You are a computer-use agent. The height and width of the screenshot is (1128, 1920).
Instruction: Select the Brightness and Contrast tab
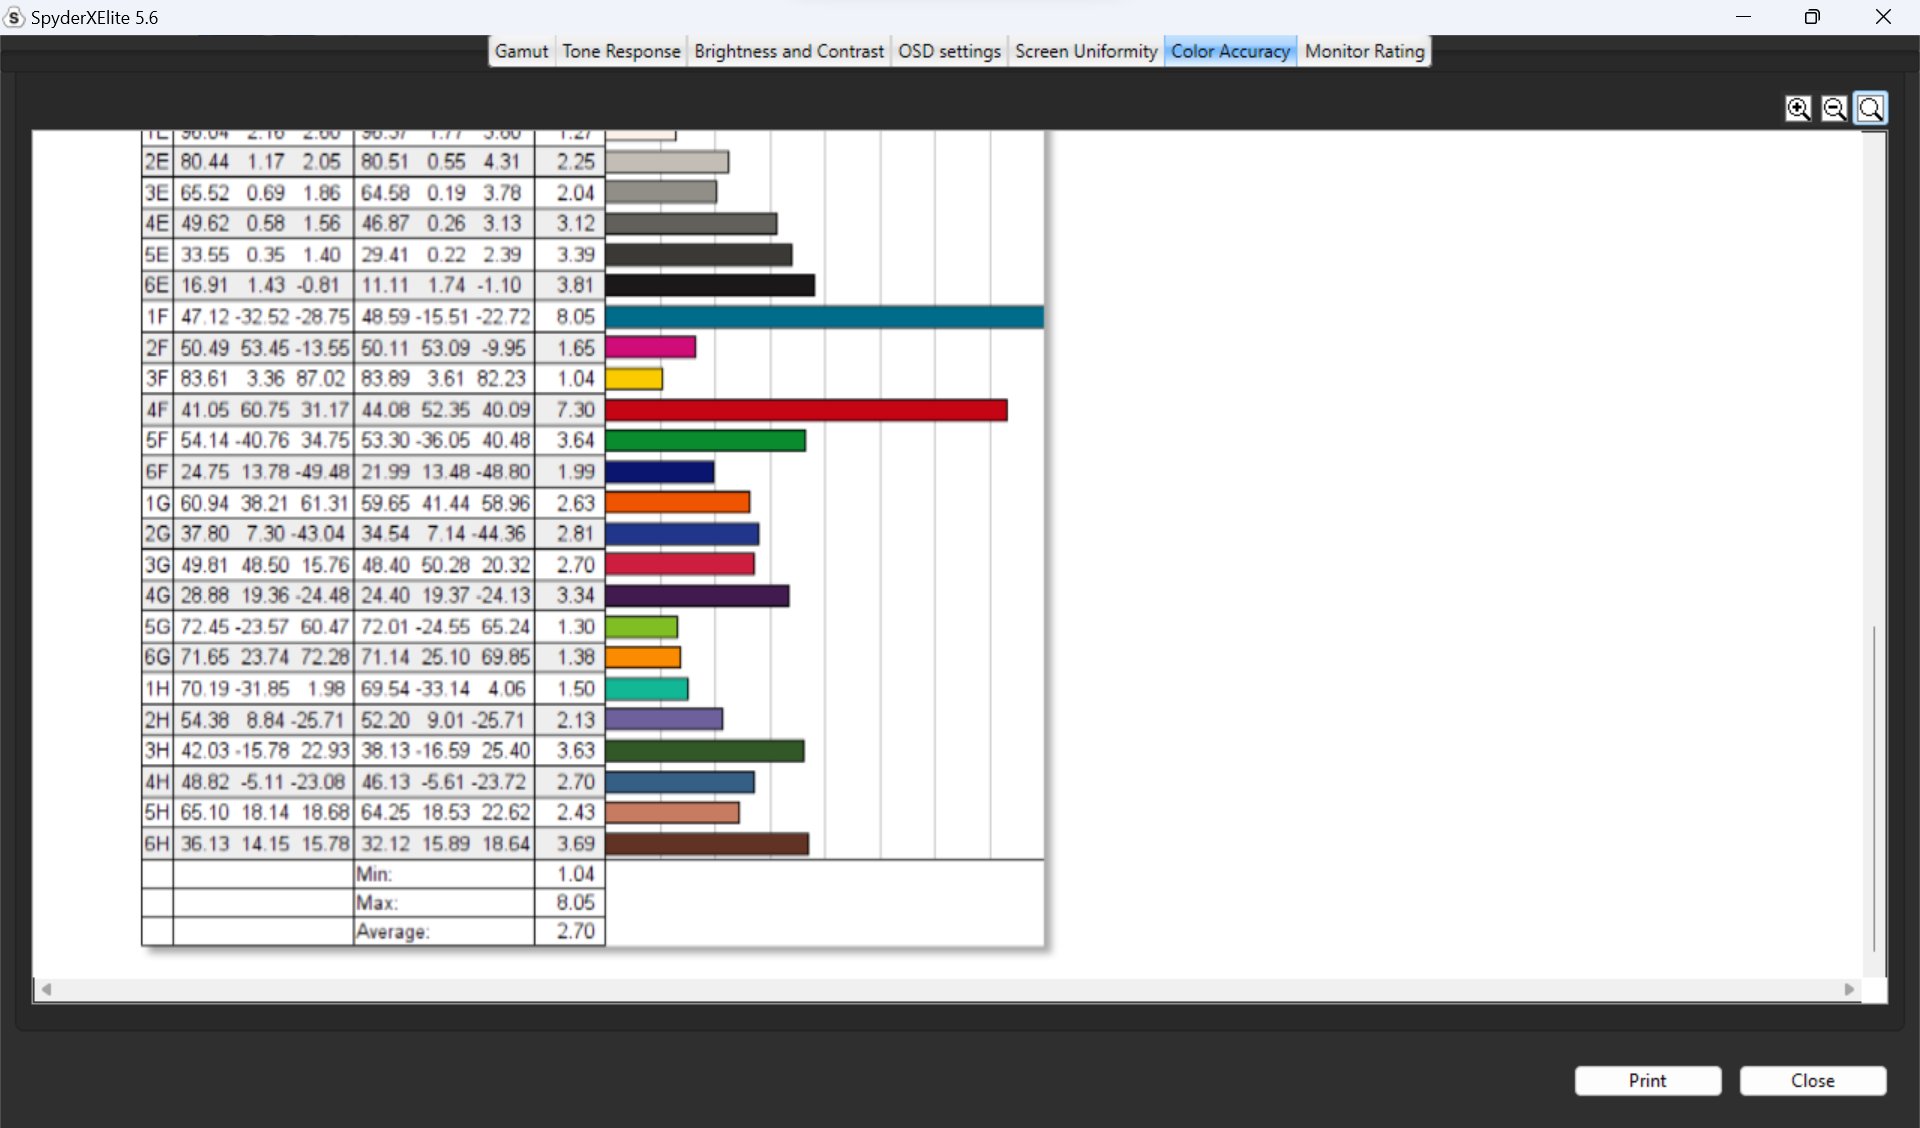[x=789, y=51]
